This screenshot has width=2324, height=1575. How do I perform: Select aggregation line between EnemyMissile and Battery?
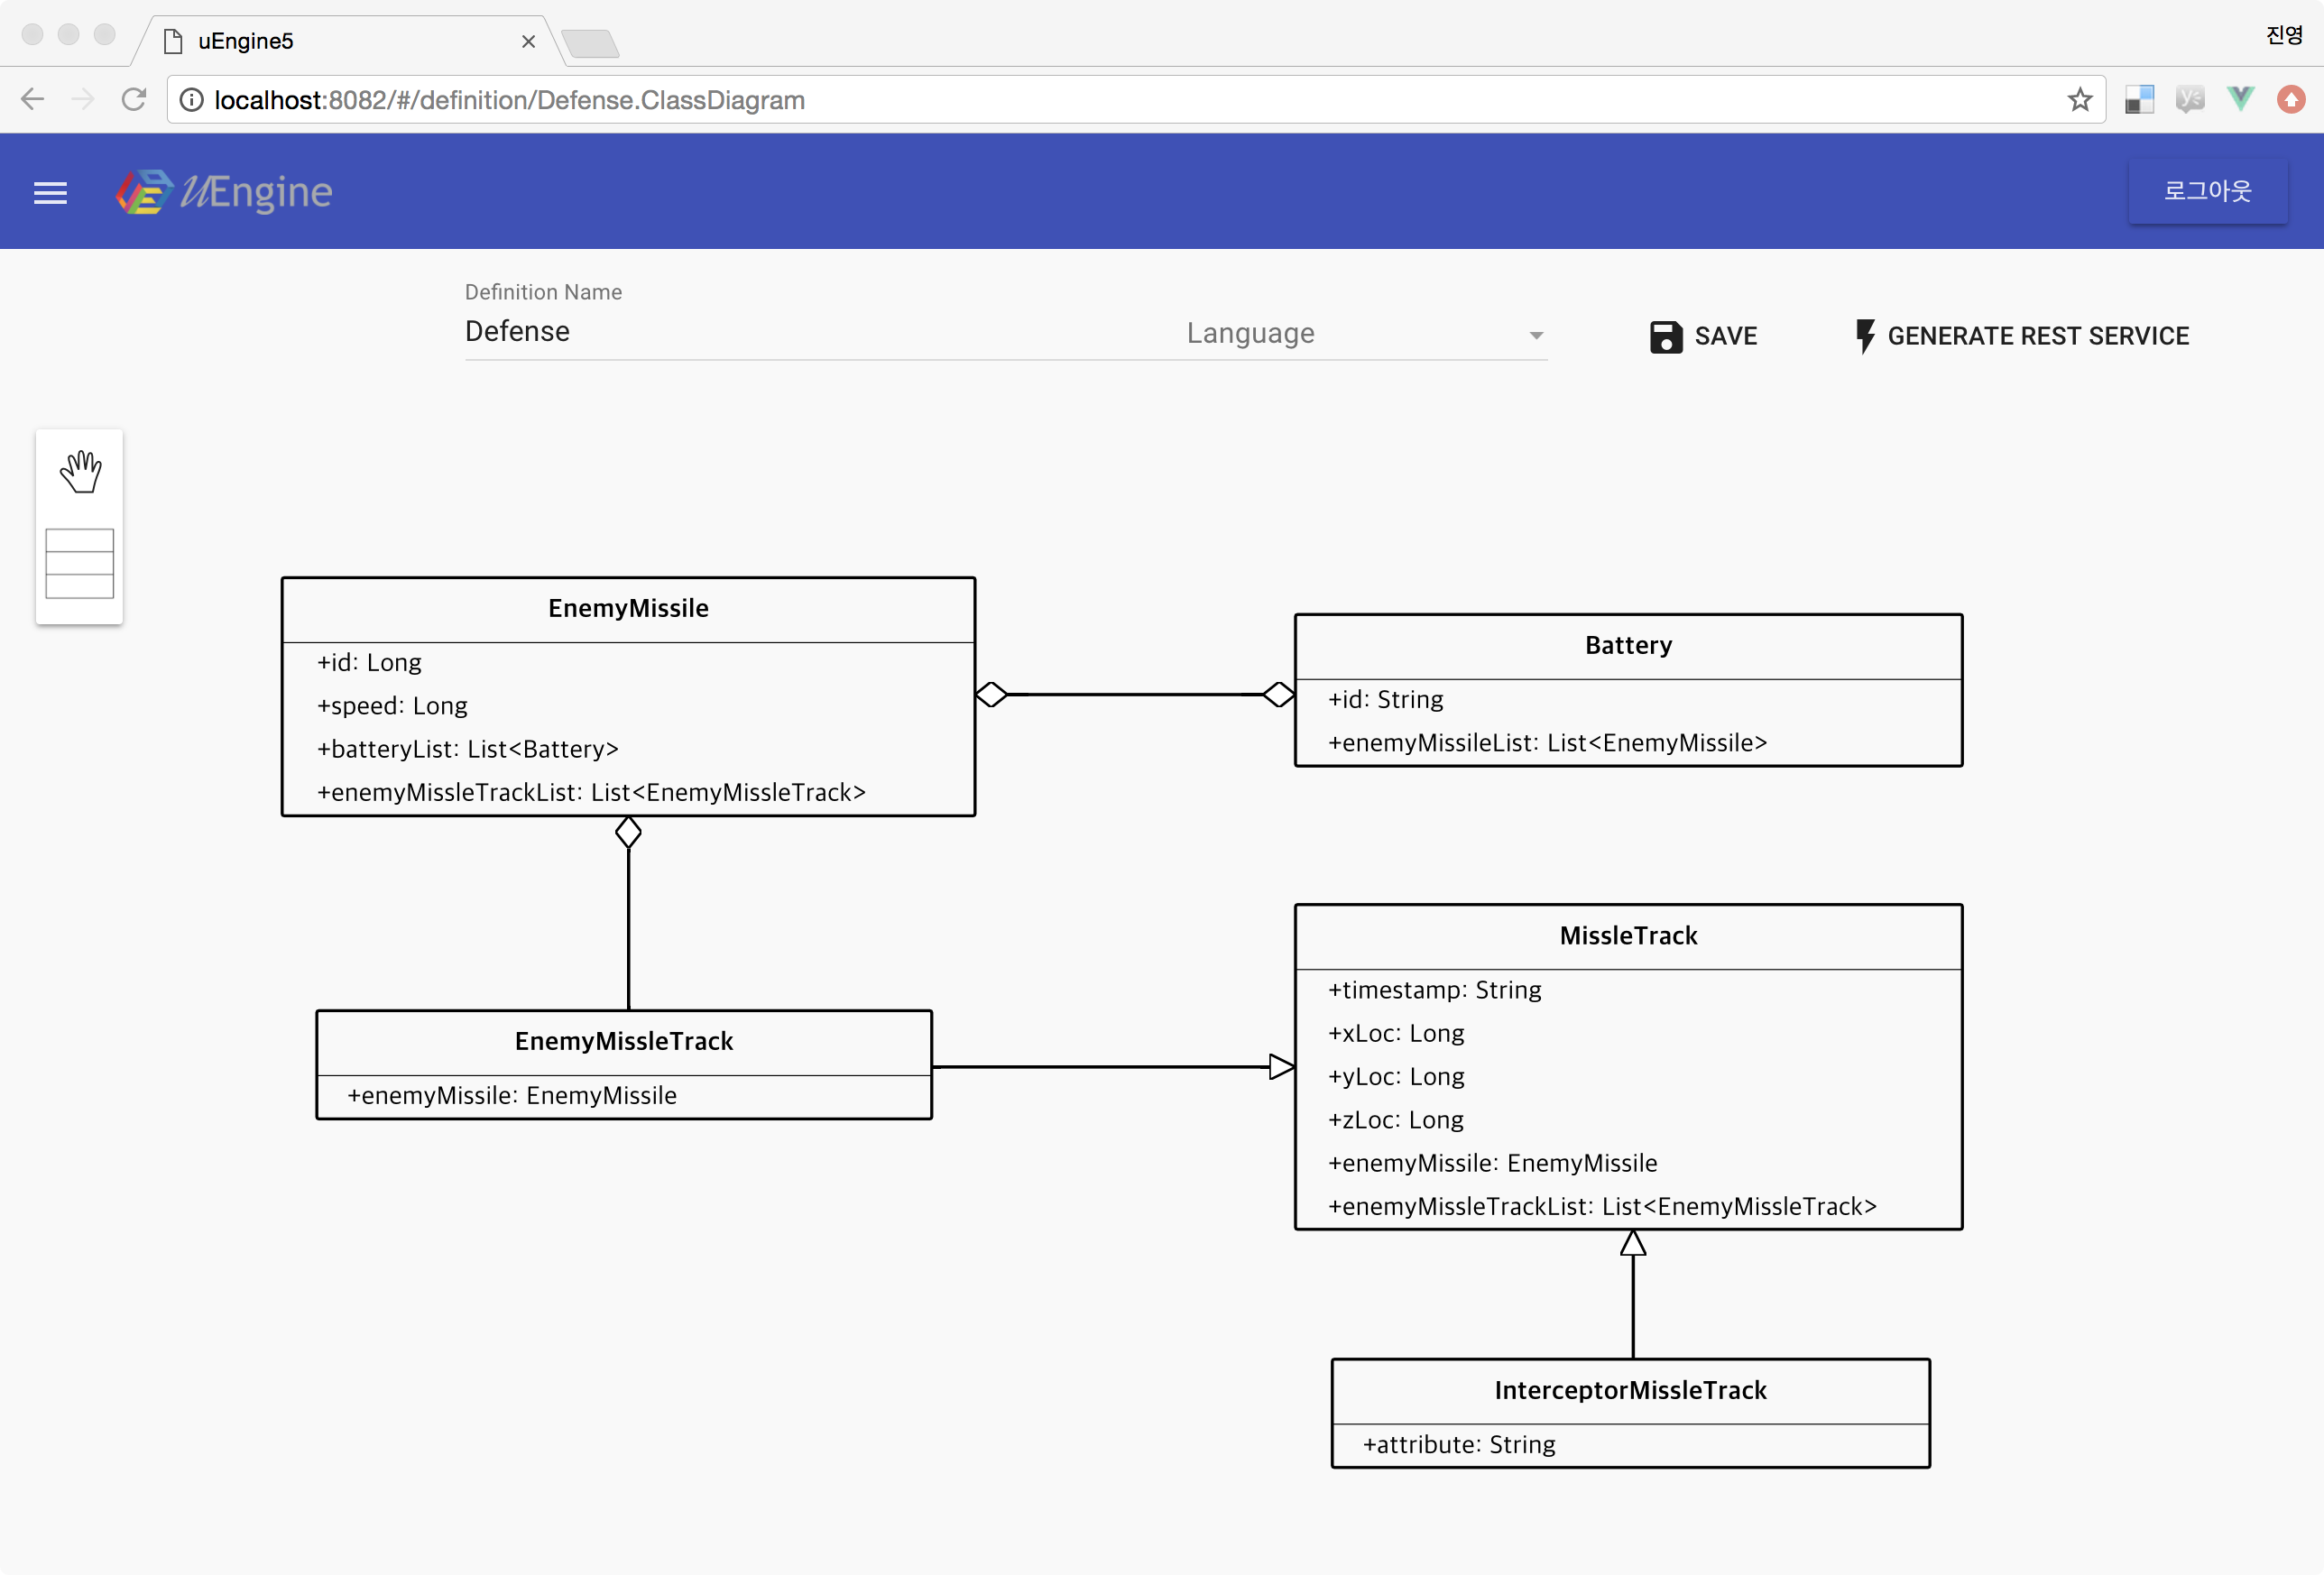click(1135, 694)
